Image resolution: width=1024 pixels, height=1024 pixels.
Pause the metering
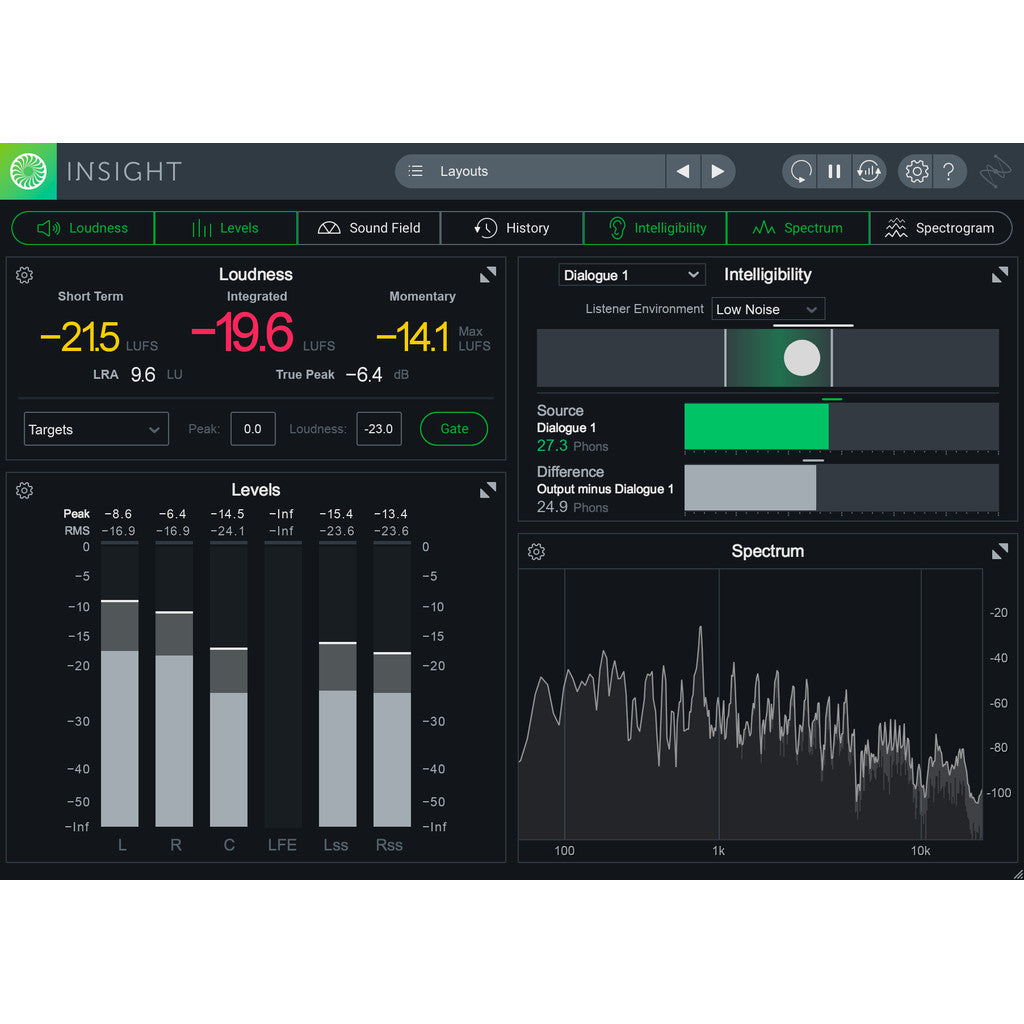[x=834, y=171]
